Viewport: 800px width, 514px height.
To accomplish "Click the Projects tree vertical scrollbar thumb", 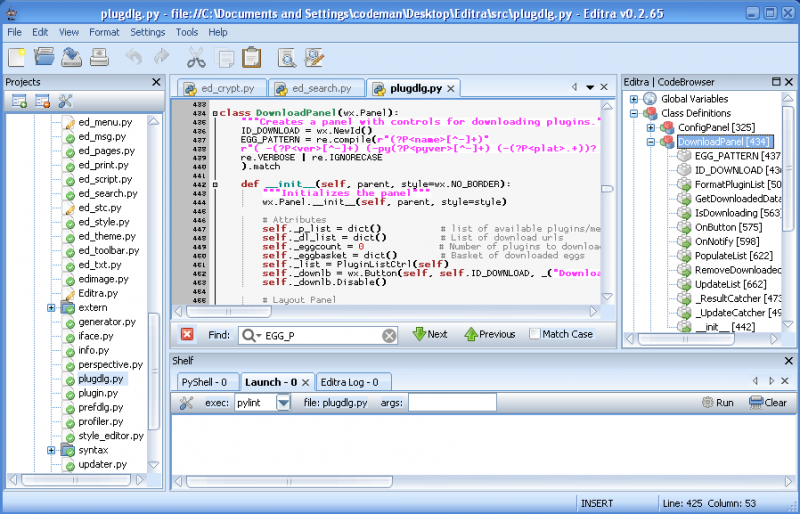I will click(153, 372).
